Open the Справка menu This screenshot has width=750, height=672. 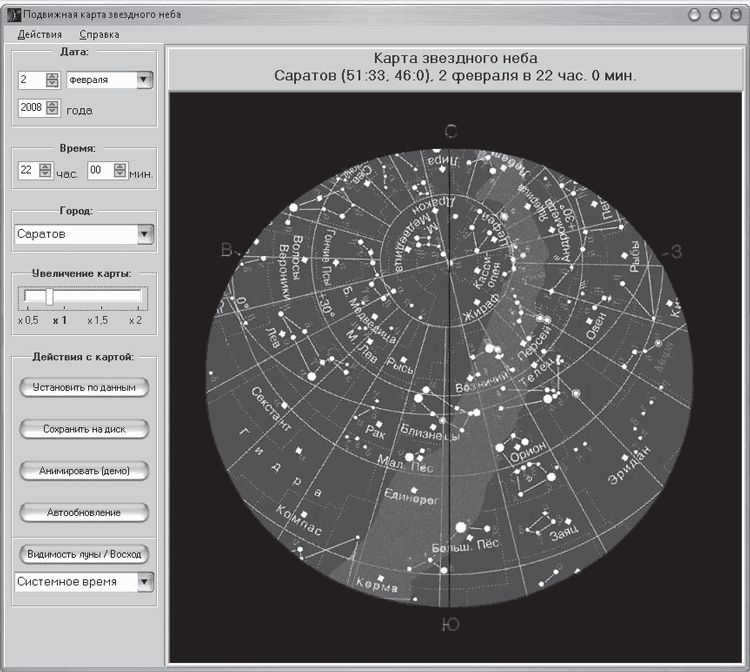[99, 34]
